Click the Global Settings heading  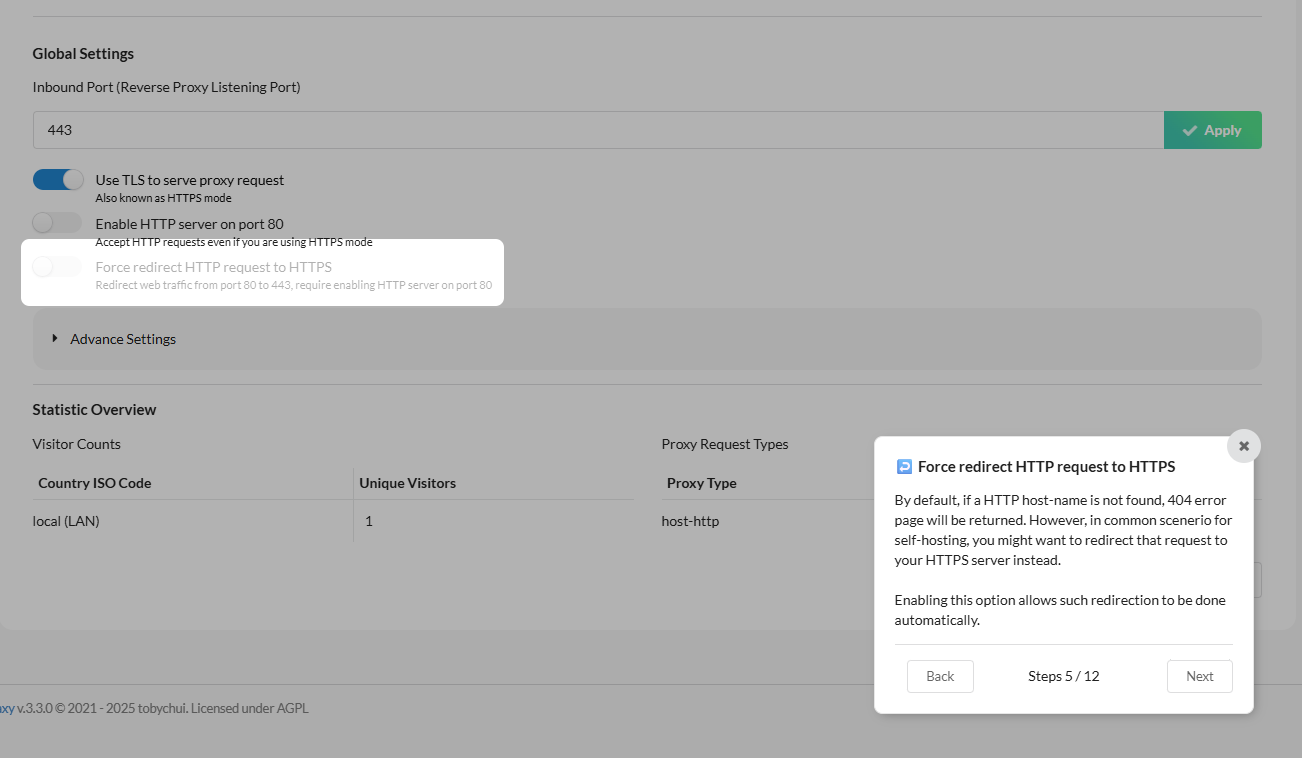point(83,54)
